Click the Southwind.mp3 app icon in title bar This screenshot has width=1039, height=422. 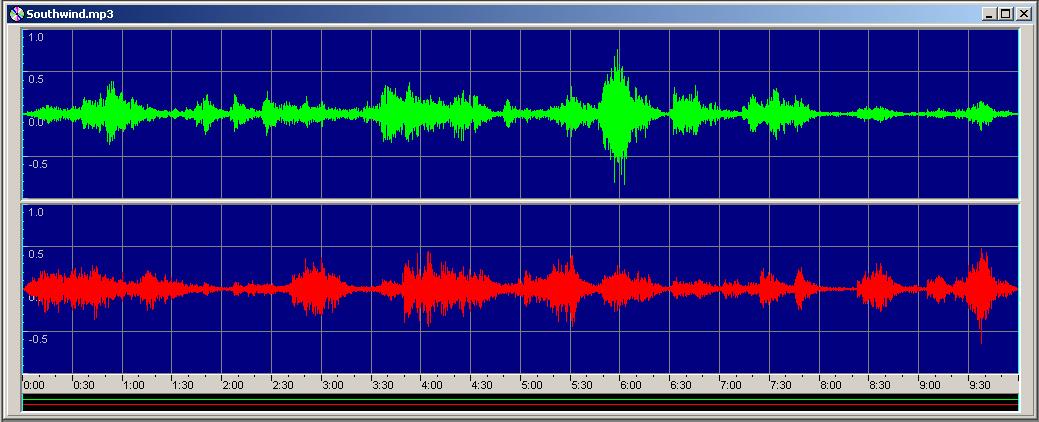click(14, 13)
